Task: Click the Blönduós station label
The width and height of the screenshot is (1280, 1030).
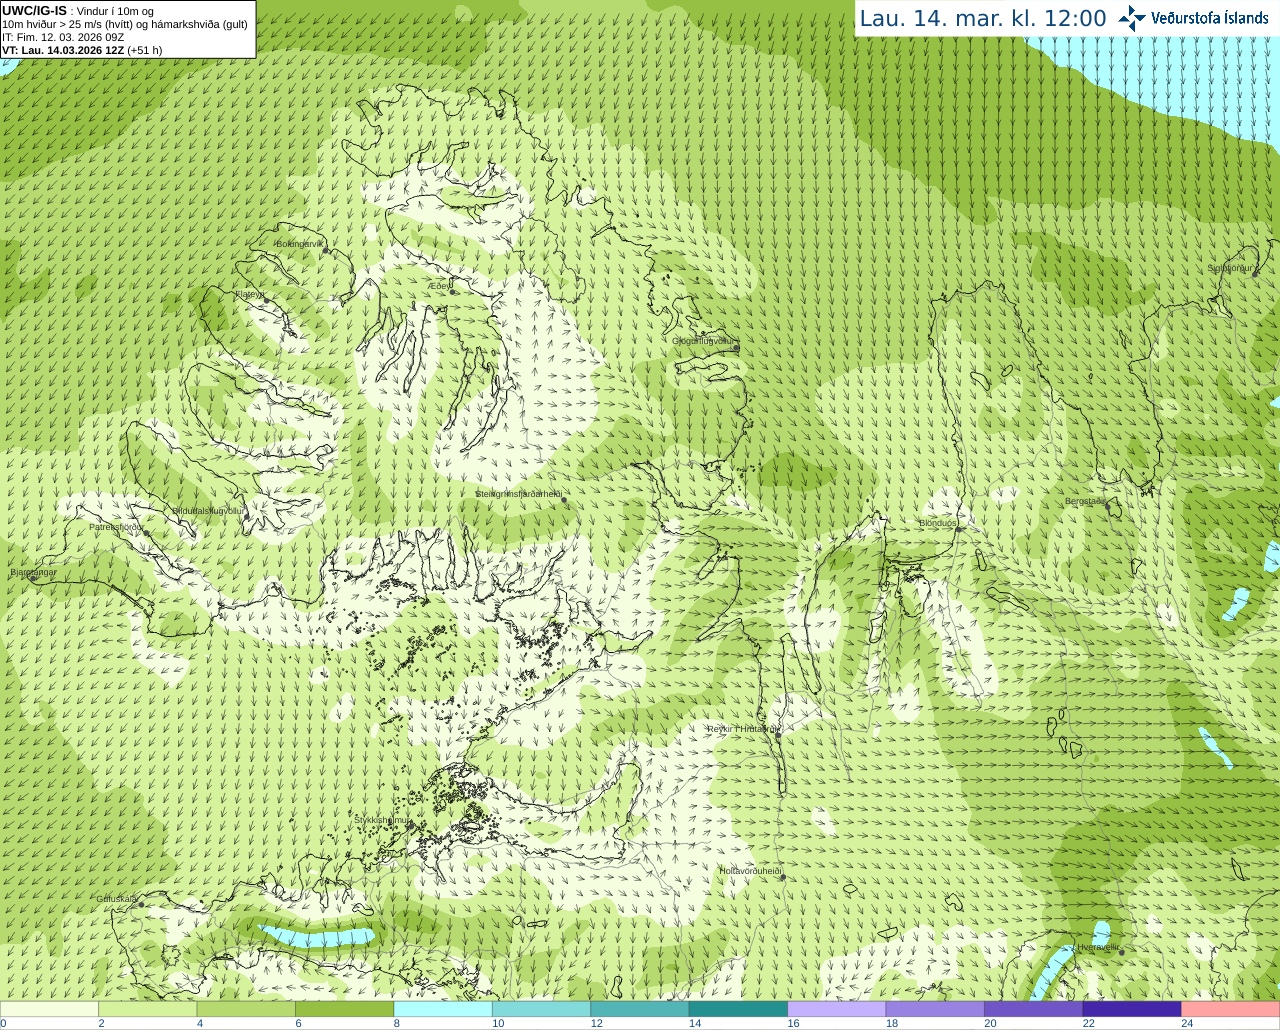Action: pos(938,523)
